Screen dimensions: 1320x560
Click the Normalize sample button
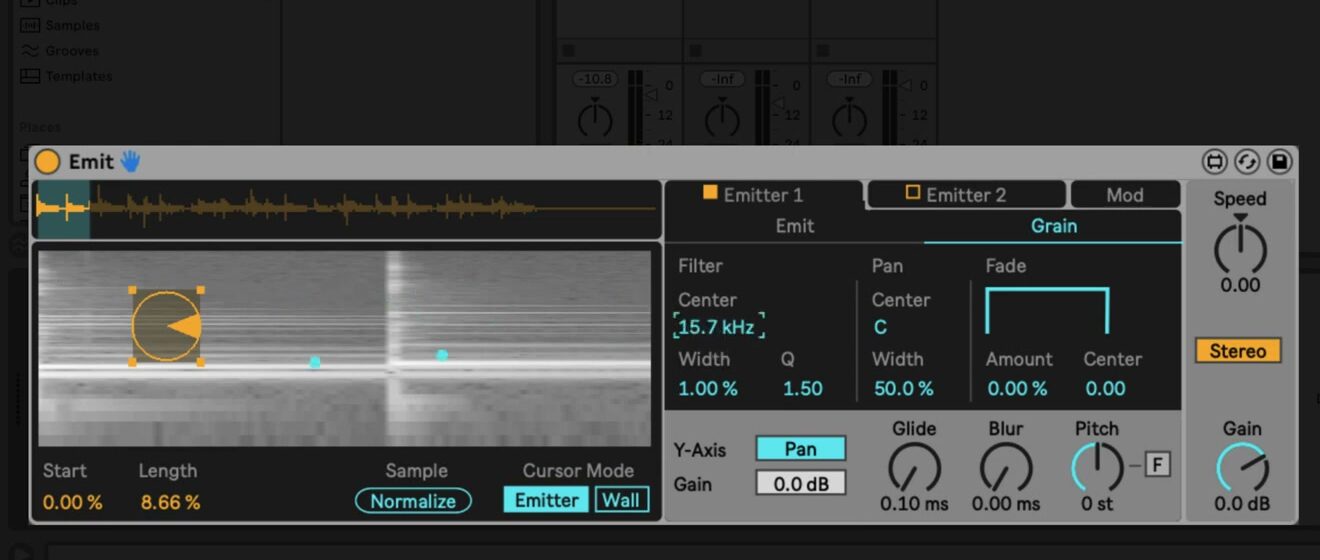[x=413, y=501]
